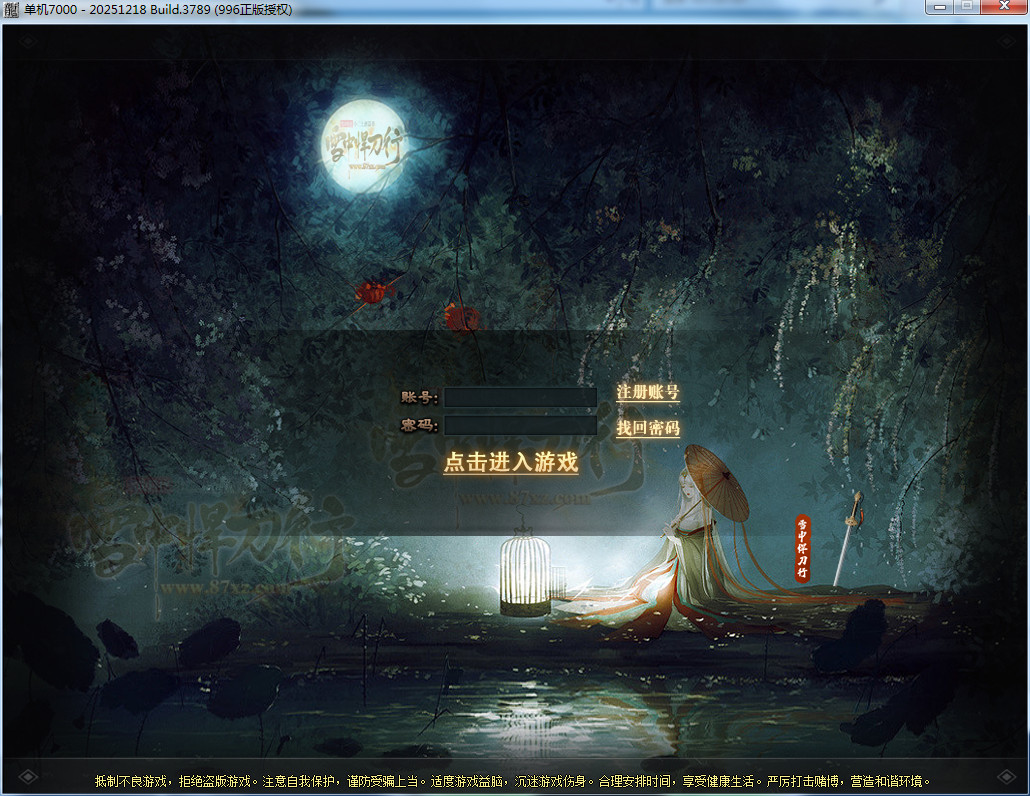Click the window title text 单机7000
This screenshot has height=796, width=1030.
tap(50, 9)
